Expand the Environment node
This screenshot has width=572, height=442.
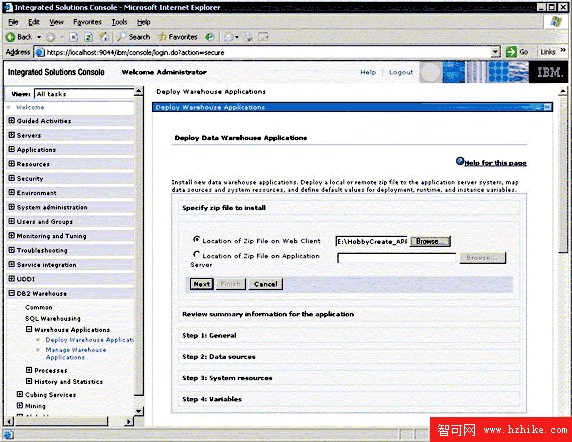coord(12,192)
